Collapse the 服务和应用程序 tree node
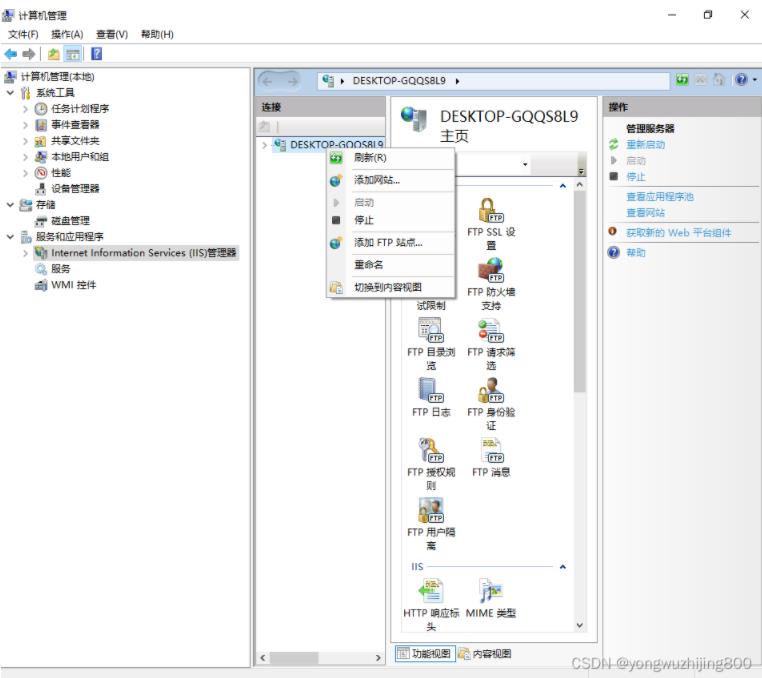This screenshot has width=762, height=678. (10, 237)
